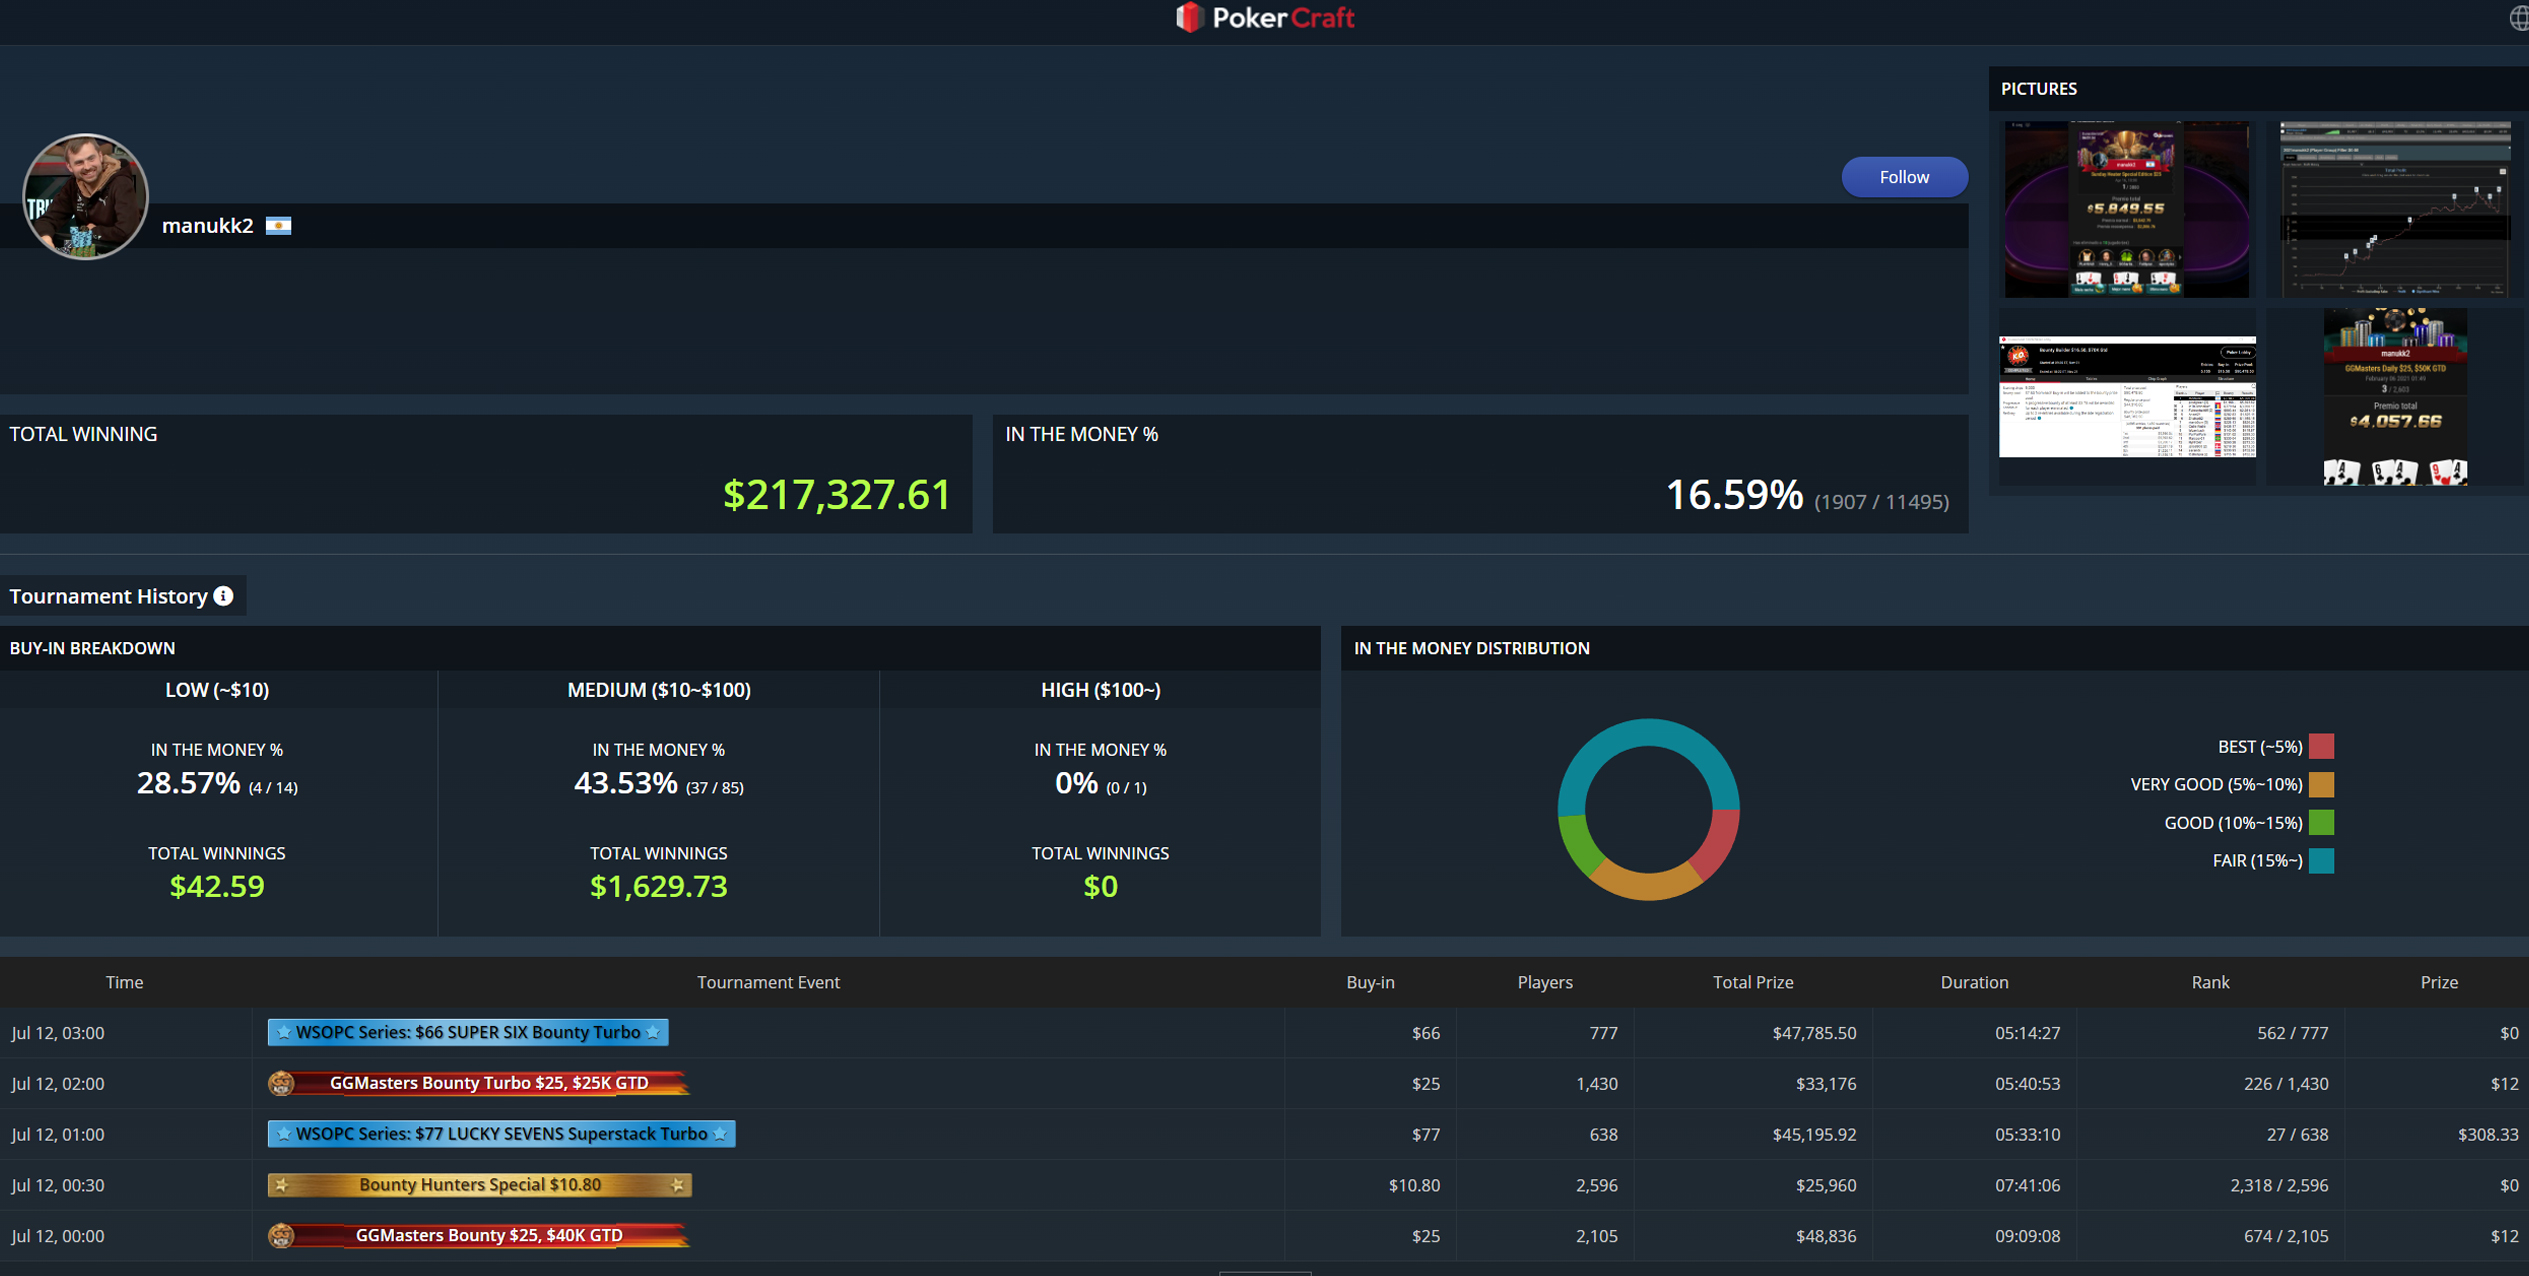Click left star on Bounty Hunters Special banner
This screenshot has width=2529, height=1276.
click(282, 1185)
